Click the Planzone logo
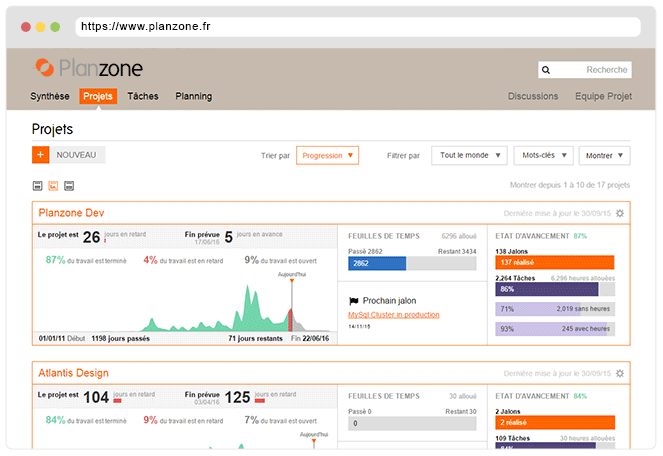The width and height of the screenshot is (663, 456). pyautogui.click(x=88, y=68)
